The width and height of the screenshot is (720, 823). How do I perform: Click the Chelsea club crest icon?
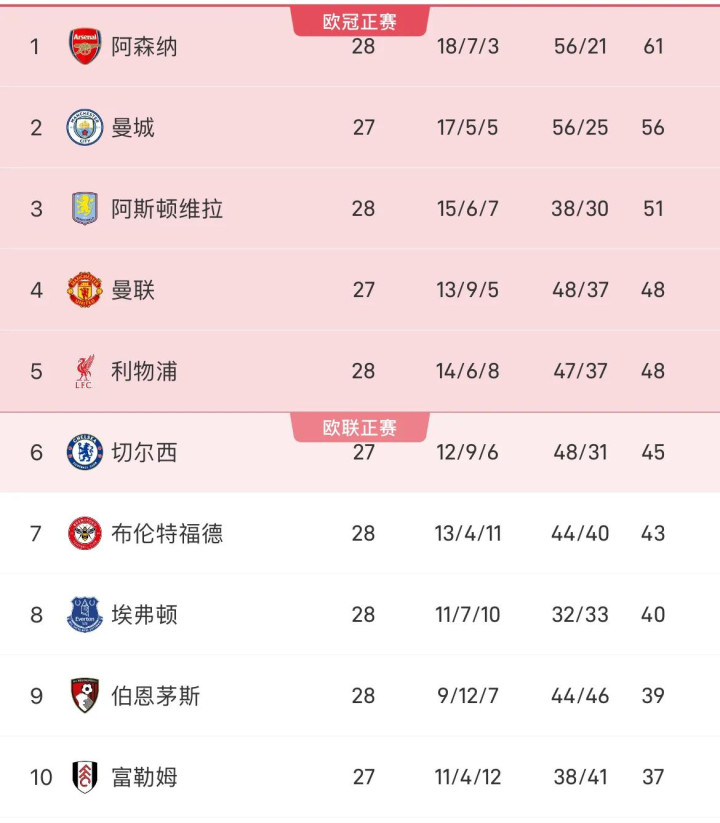point(85,453)
